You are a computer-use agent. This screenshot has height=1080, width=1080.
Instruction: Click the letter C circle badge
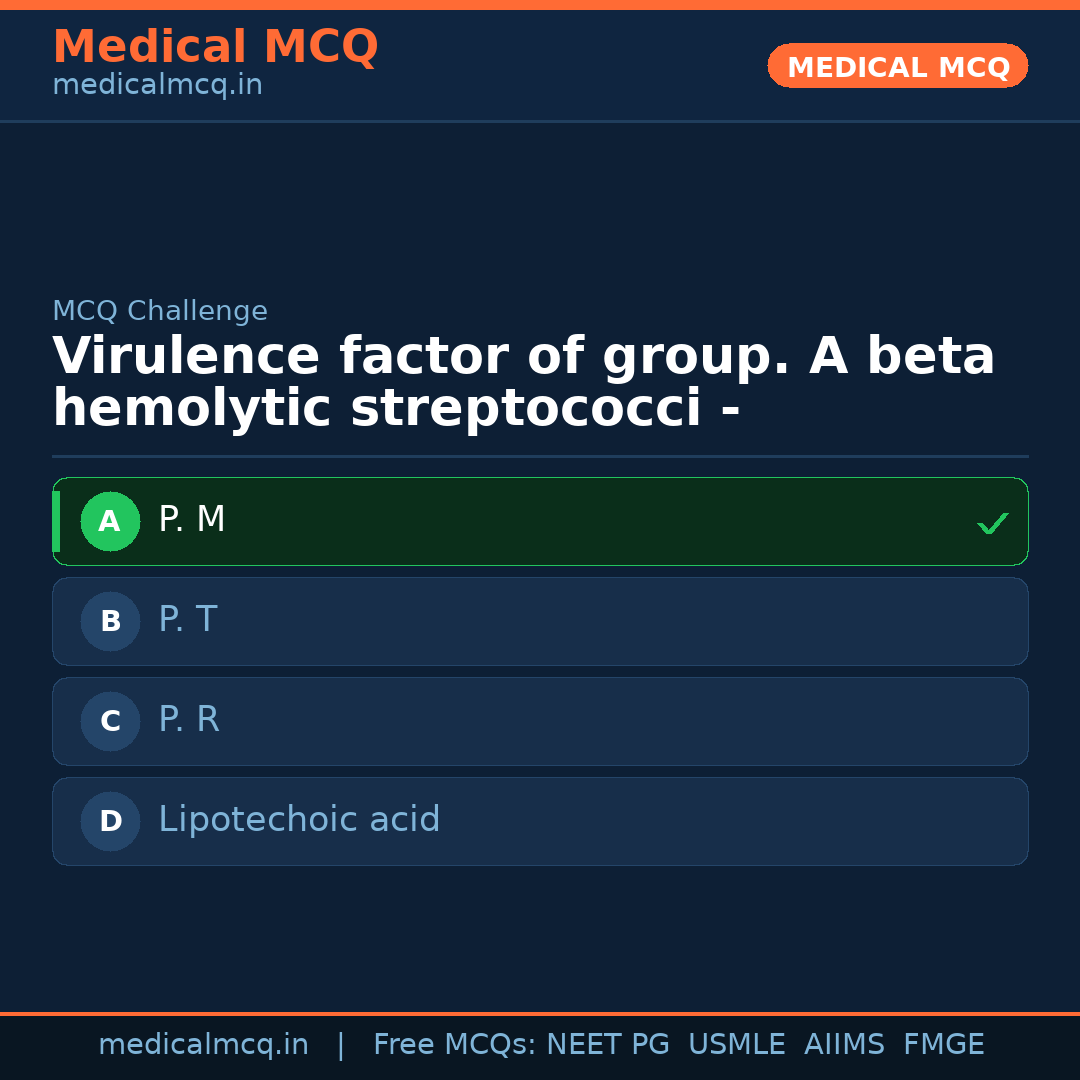point(110,721)
